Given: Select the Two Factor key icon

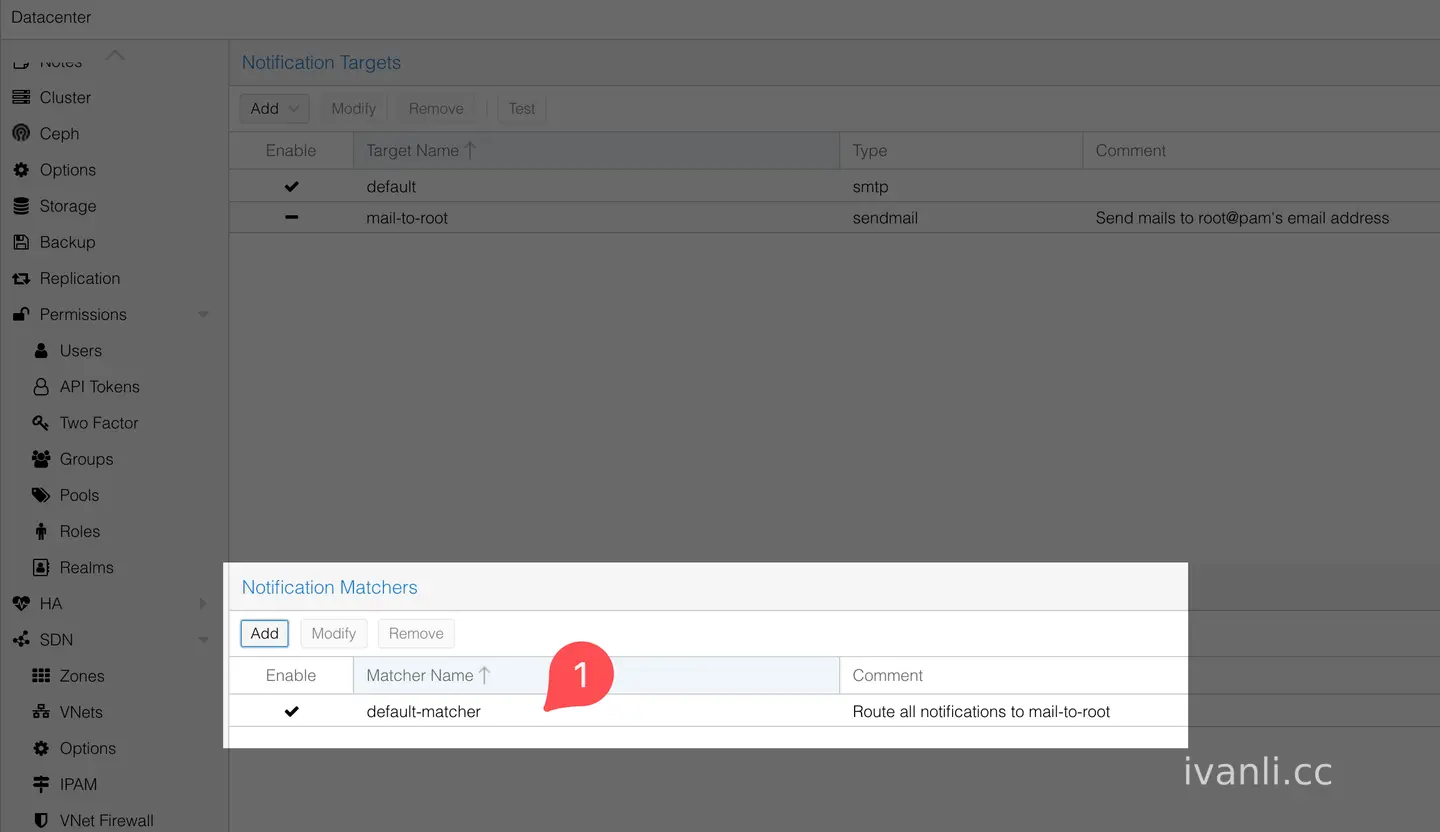Looking at the screenshot, I should click(x=41, y=423).
